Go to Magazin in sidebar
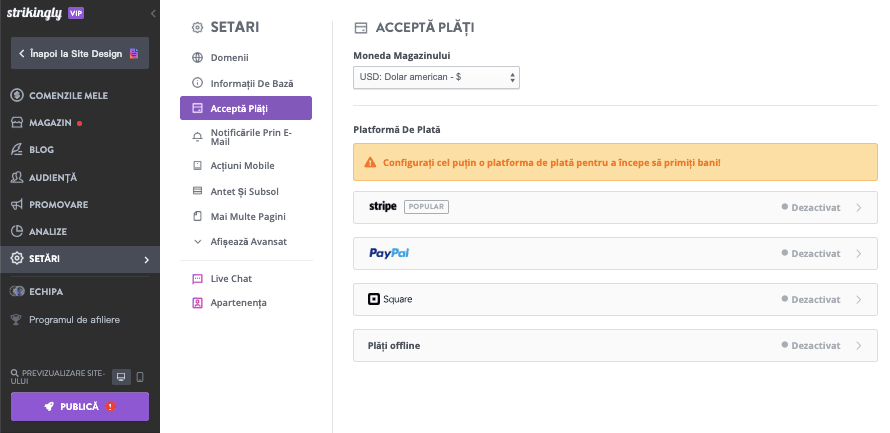This screenshot has width=890, height=433. coord(50,122)
